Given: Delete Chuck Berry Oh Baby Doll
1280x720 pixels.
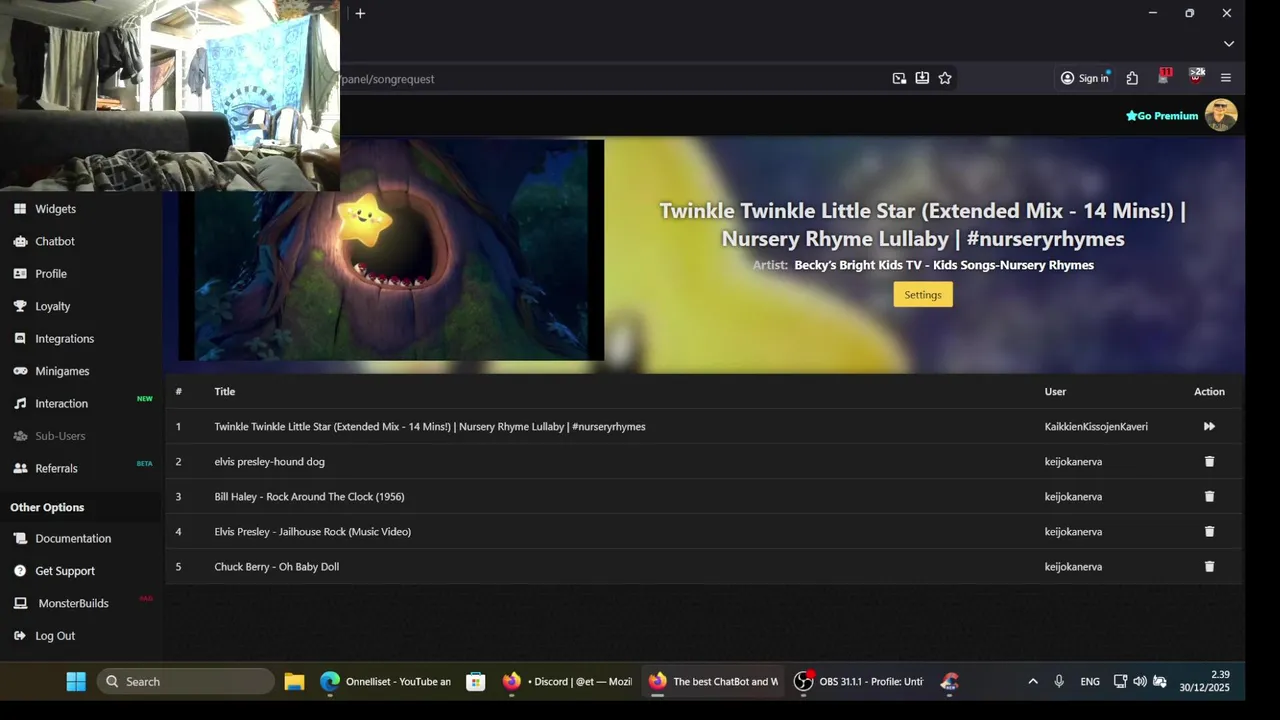Looking at the screenshot, I should 1209,566.
